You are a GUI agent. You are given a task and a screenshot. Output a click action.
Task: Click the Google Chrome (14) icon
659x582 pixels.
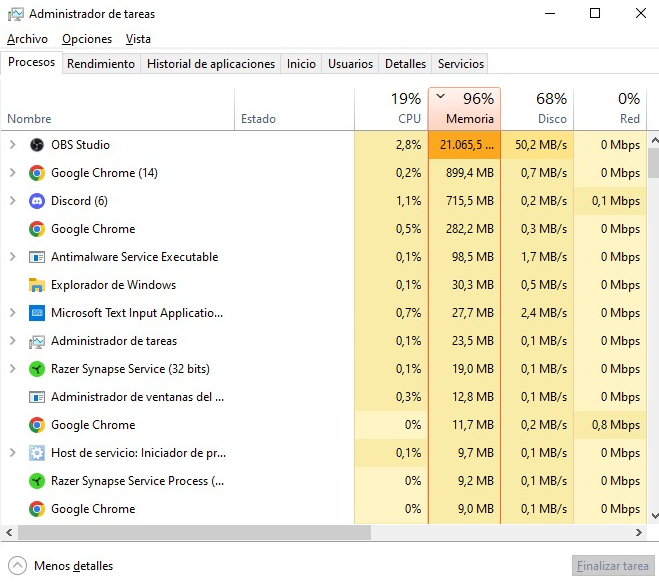tap(37, 173)
